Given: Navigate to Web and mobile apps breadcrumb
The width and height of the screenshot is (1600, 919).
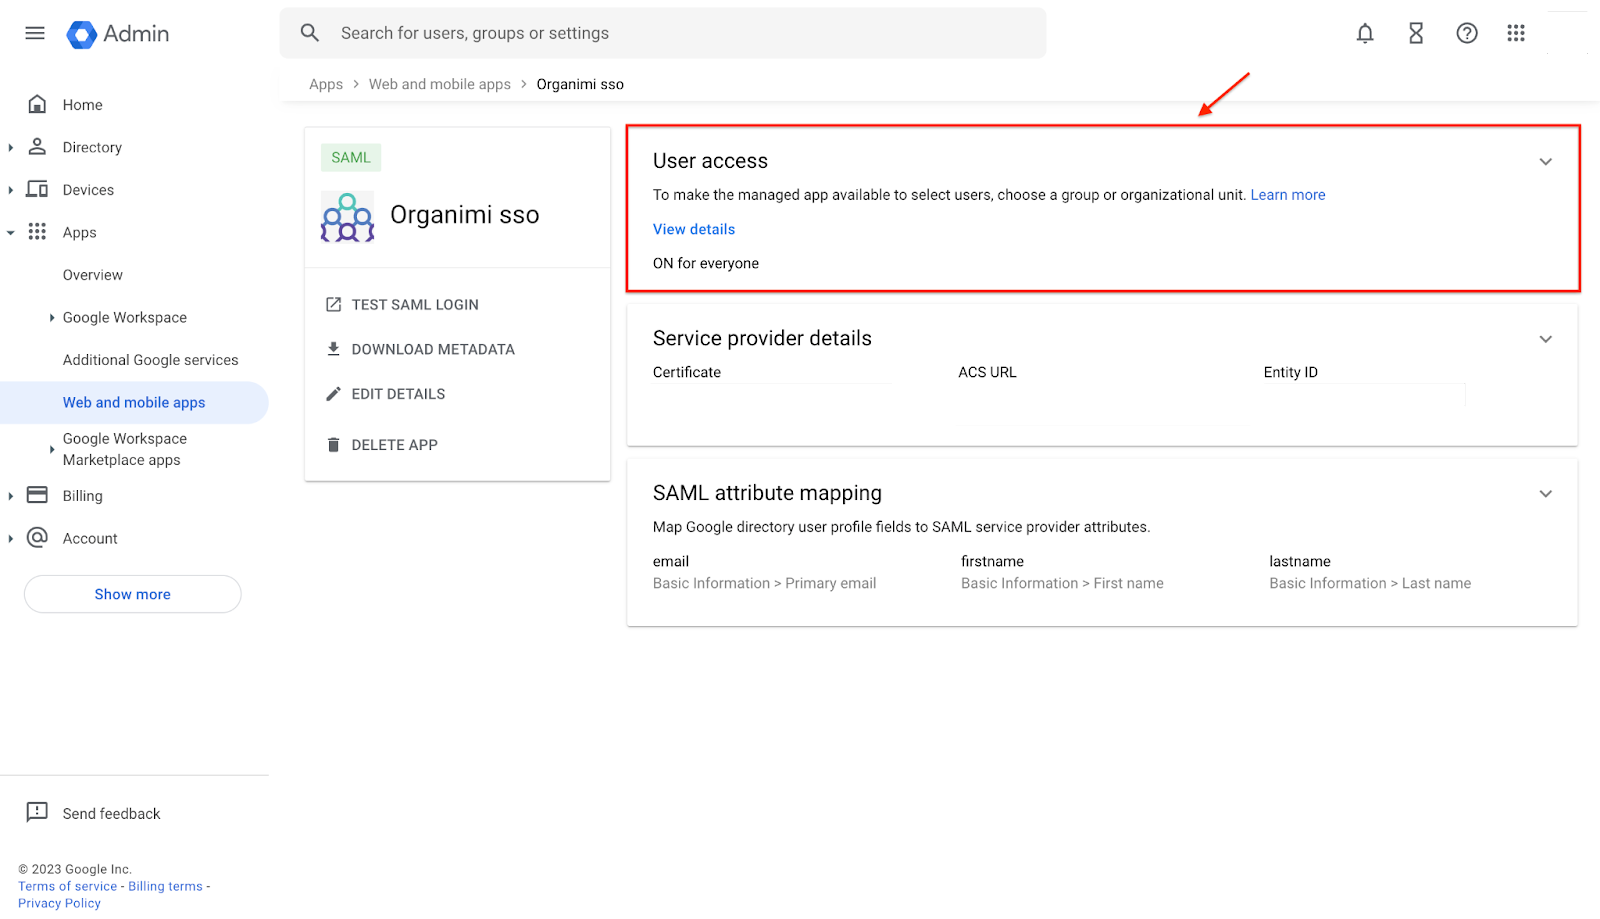Looking at the screenshot, I should (x=440, y=84).
